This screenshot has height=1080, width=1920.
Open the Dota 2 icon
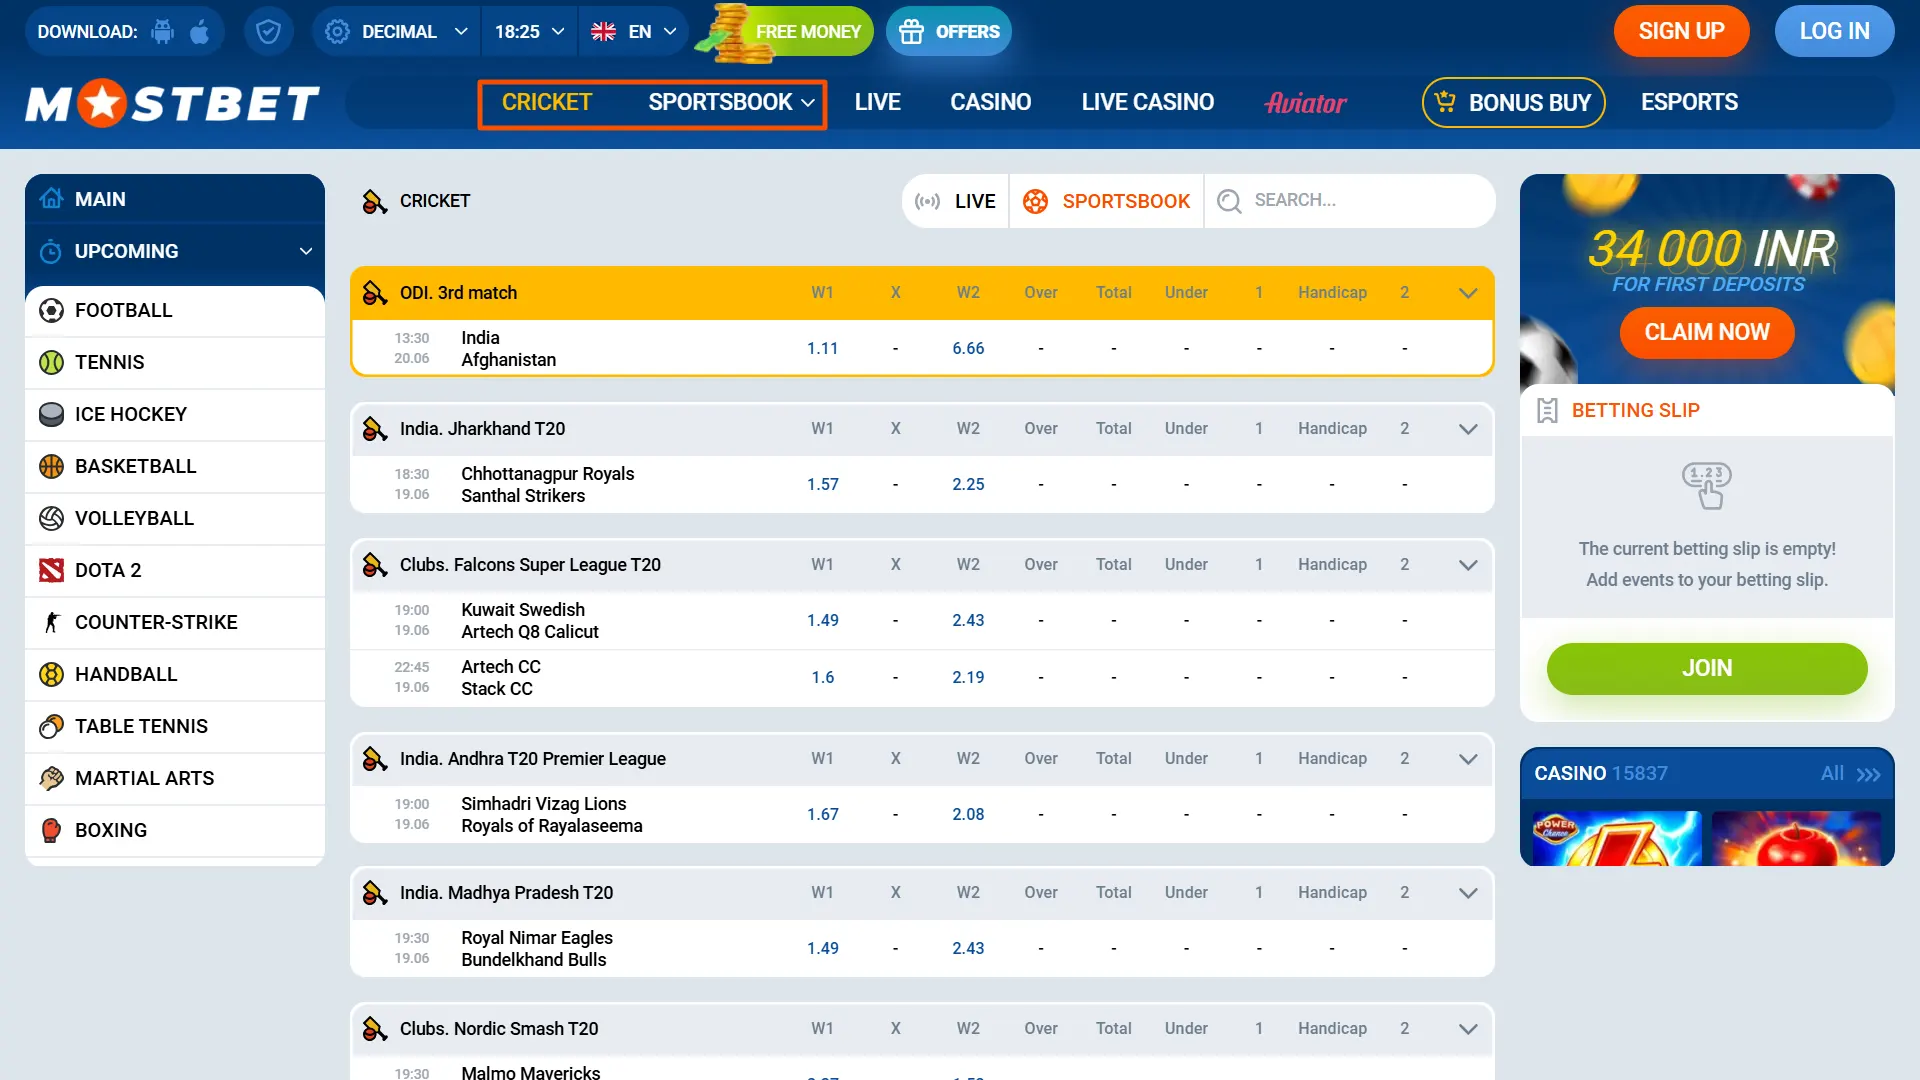[51, 571]
